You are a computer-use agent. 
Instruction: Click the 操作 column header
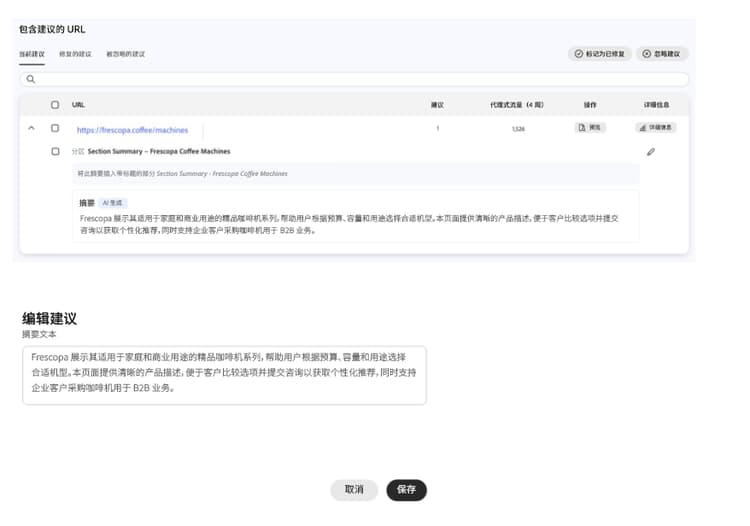point(590,105)
